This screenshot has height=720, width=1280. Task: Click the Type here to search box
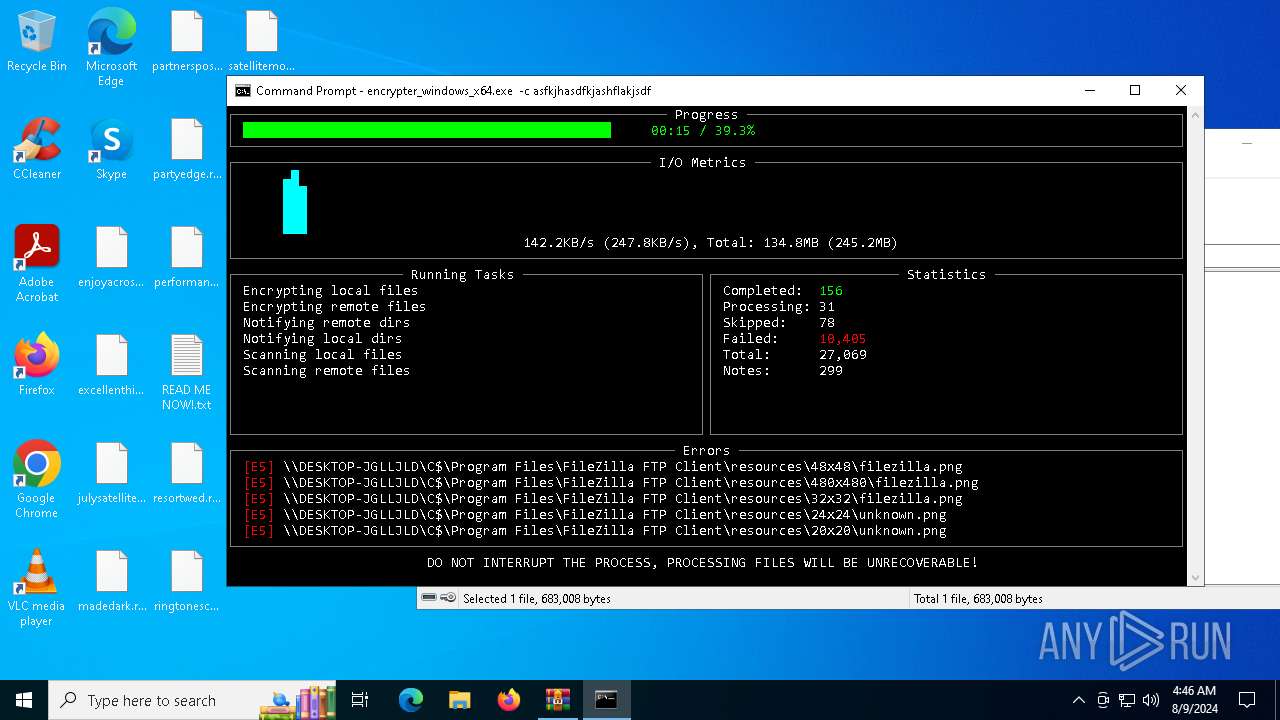tap(190, 700)
